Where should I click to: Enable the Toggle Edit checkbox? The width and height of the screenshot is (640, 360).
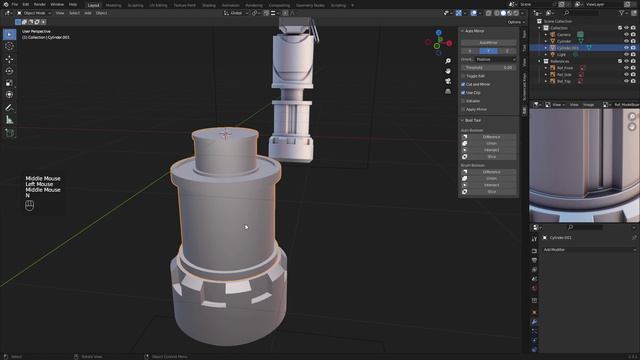coord(463,76)
